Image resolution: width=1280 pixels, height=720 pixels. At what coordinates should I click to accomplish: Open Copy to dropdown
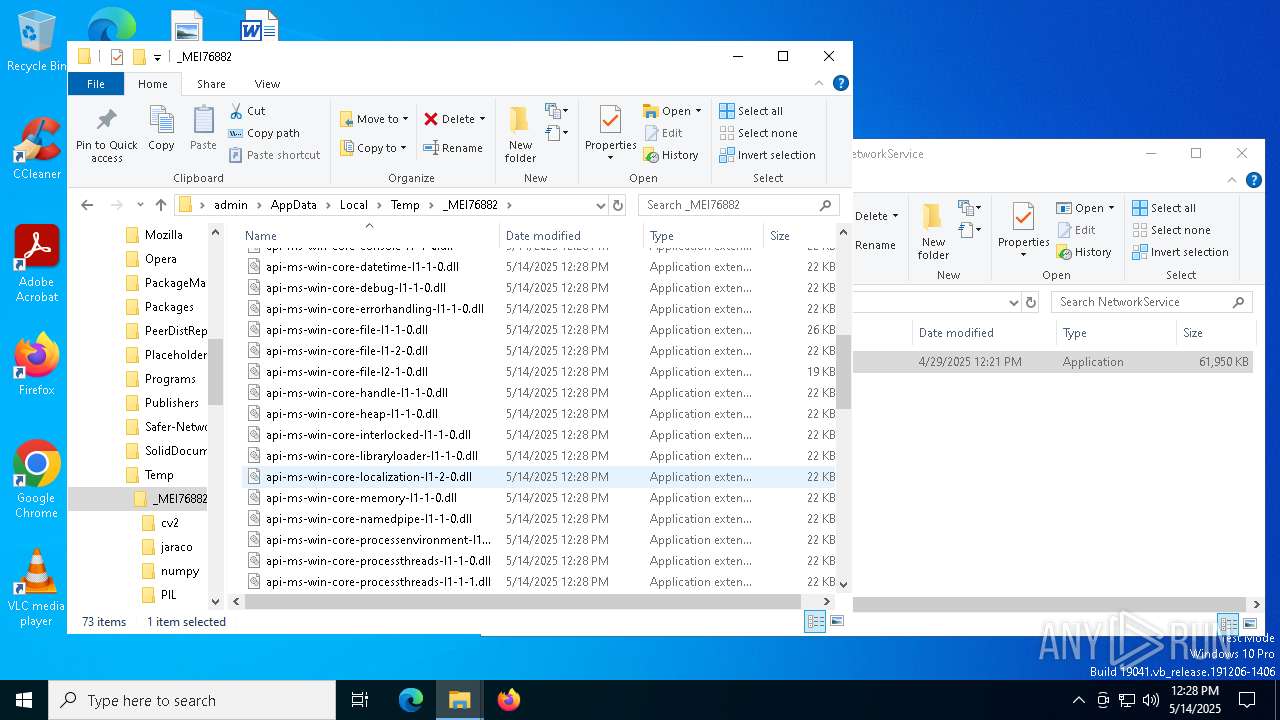point(373,148)
